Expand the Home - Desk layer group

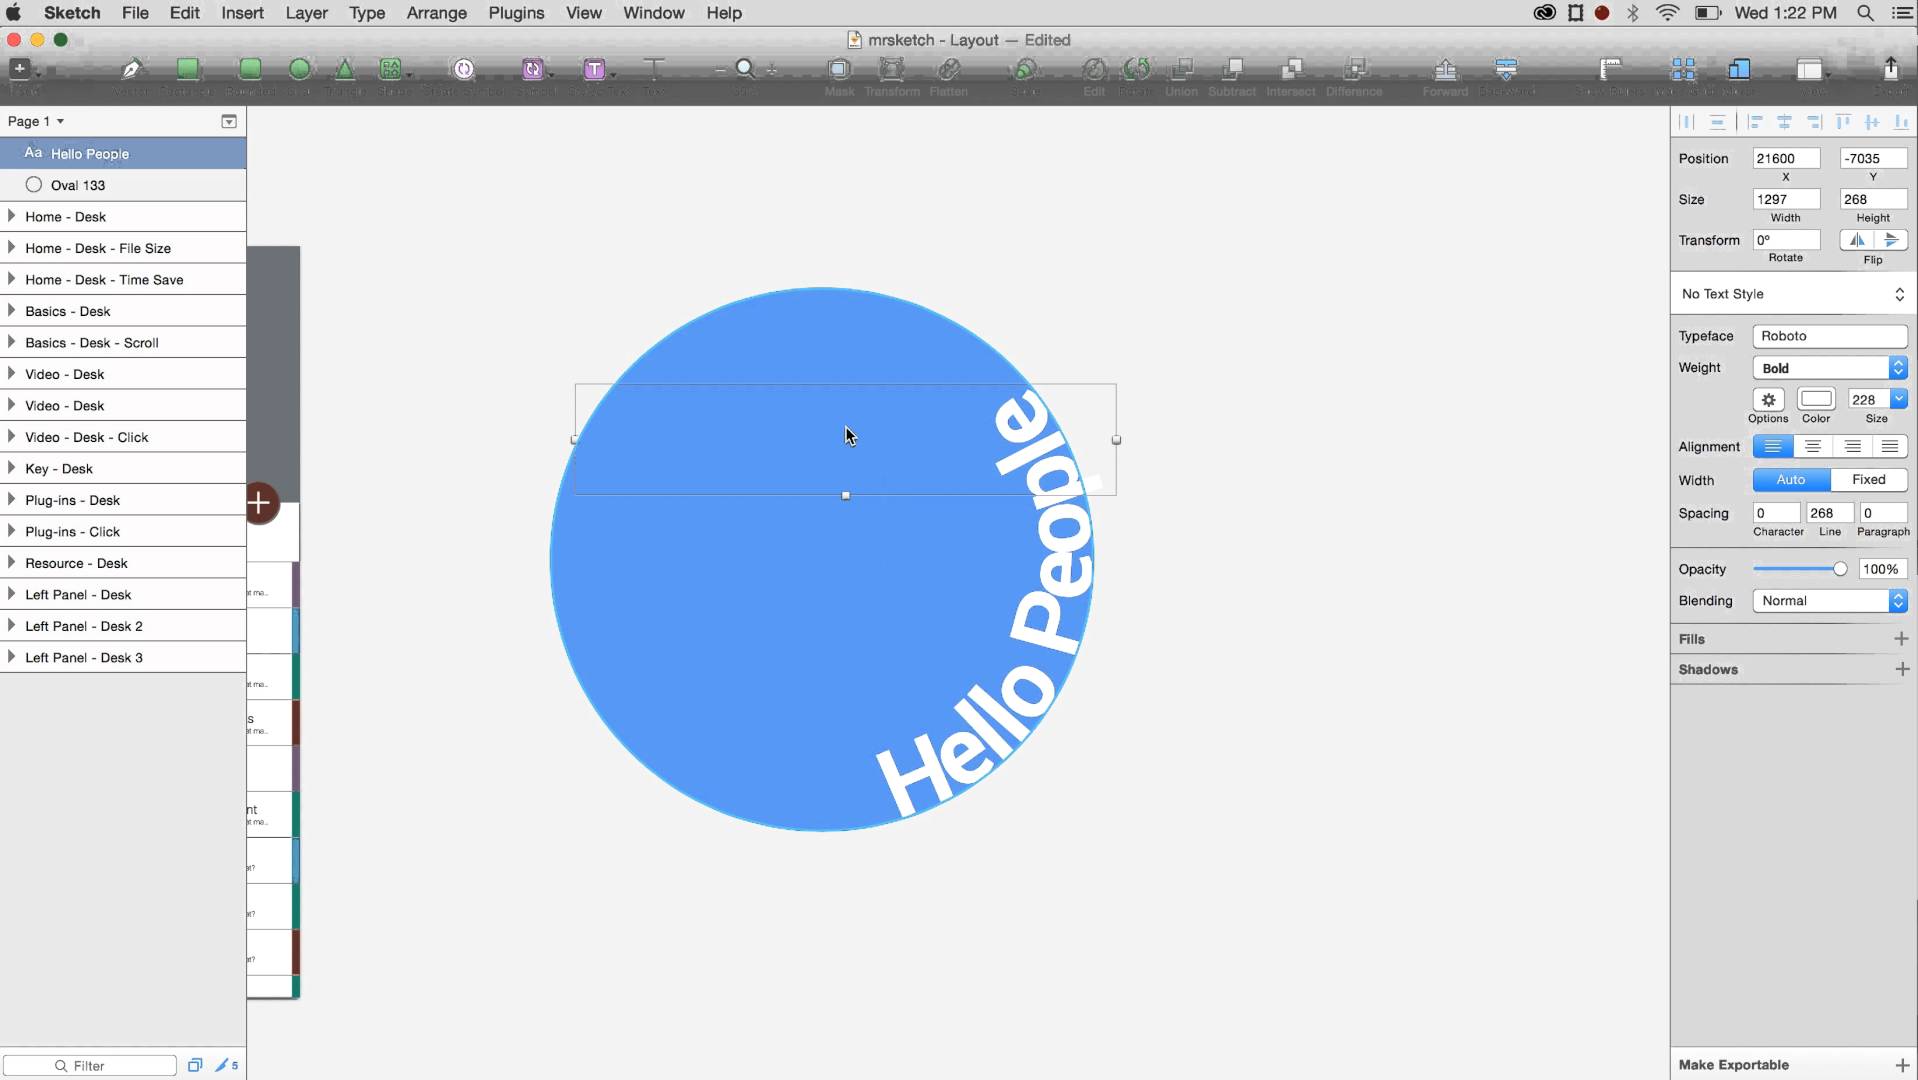coord(11,216)
